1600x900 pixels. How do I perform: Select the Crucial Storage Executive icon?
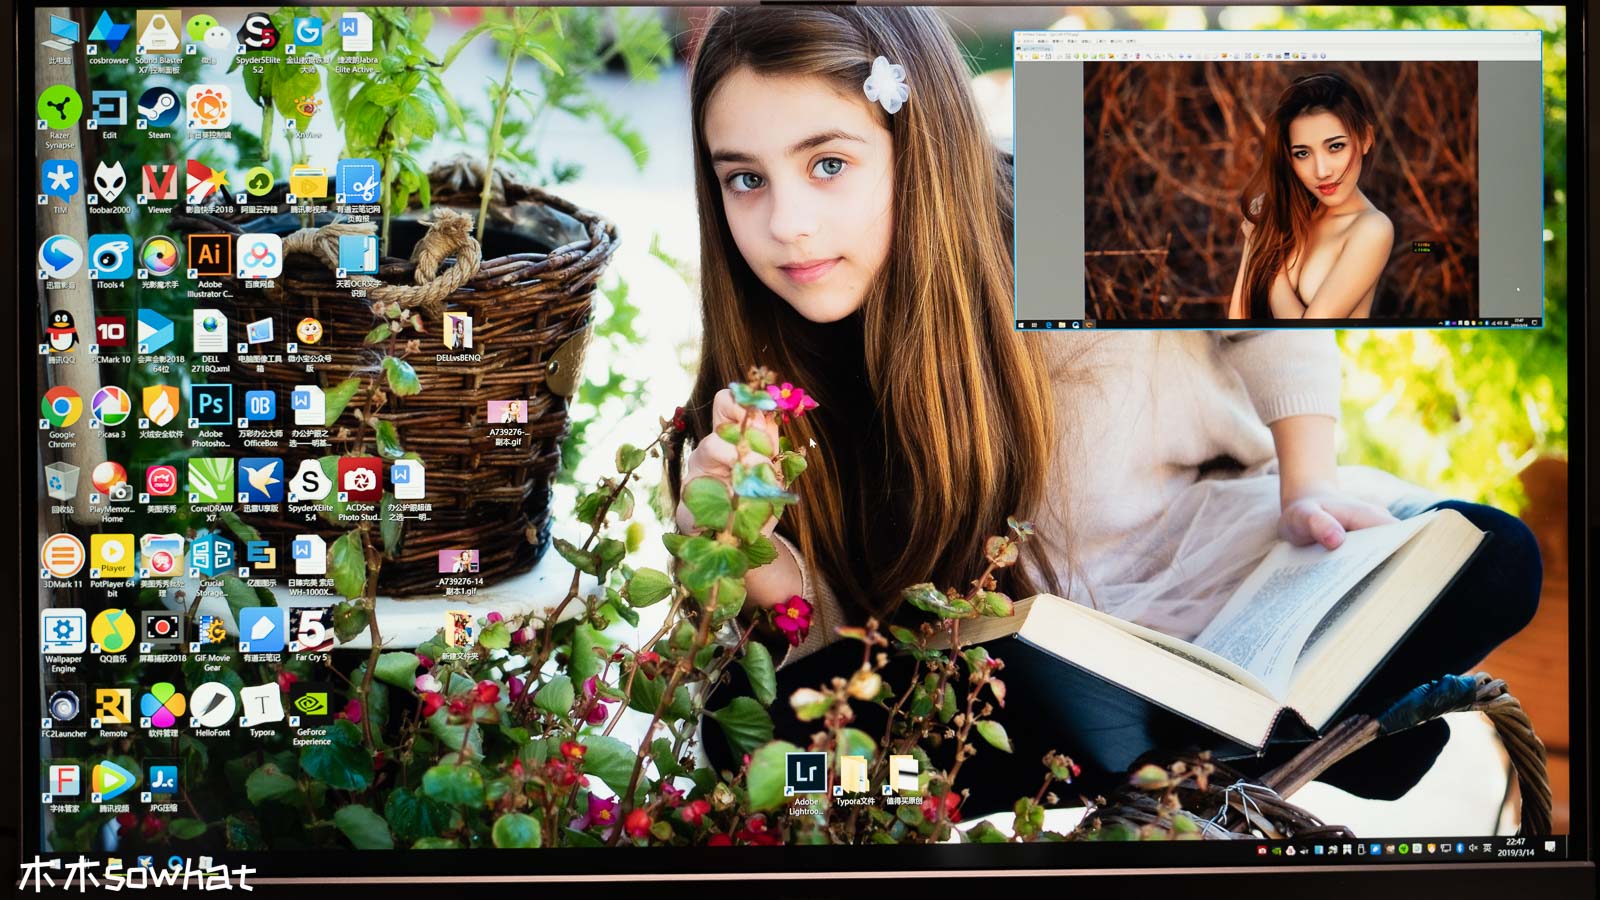tap(211, 566)
